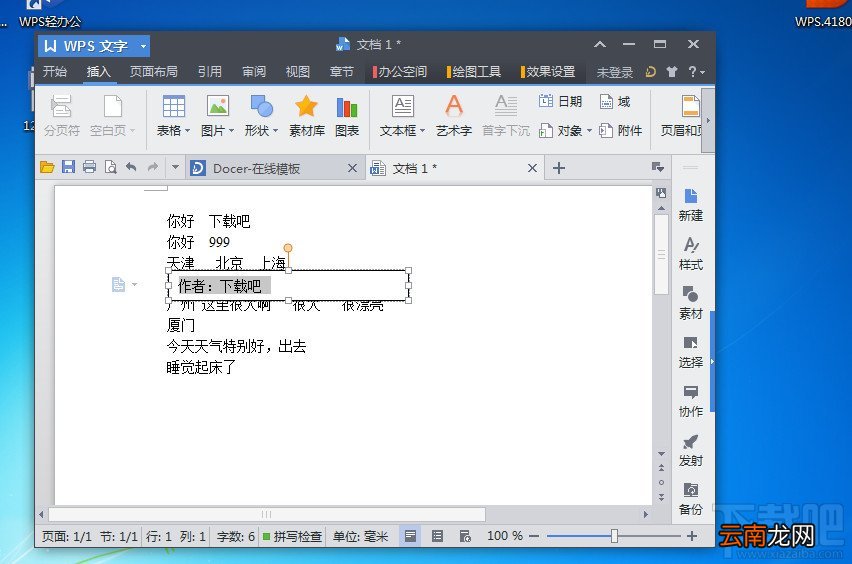The height and width of the screenshot is (564, 852).
Task: Click 新建 in the side panel
Action: coord(691,205)
